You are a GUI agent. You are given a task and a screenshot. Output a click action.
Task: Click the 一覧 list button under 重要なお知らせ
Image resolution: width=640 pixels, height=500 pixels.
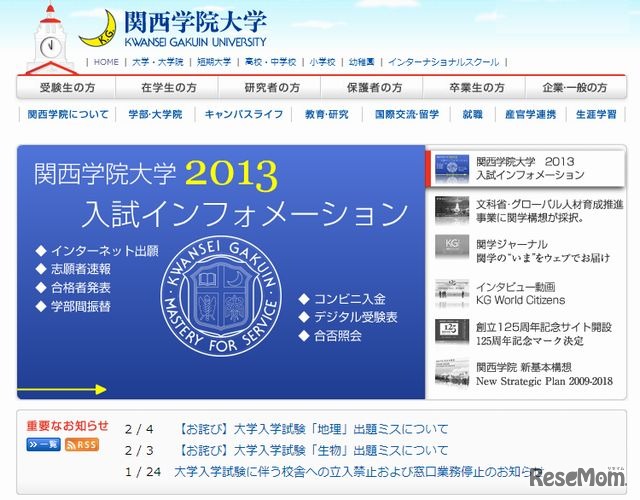[43, 444]
